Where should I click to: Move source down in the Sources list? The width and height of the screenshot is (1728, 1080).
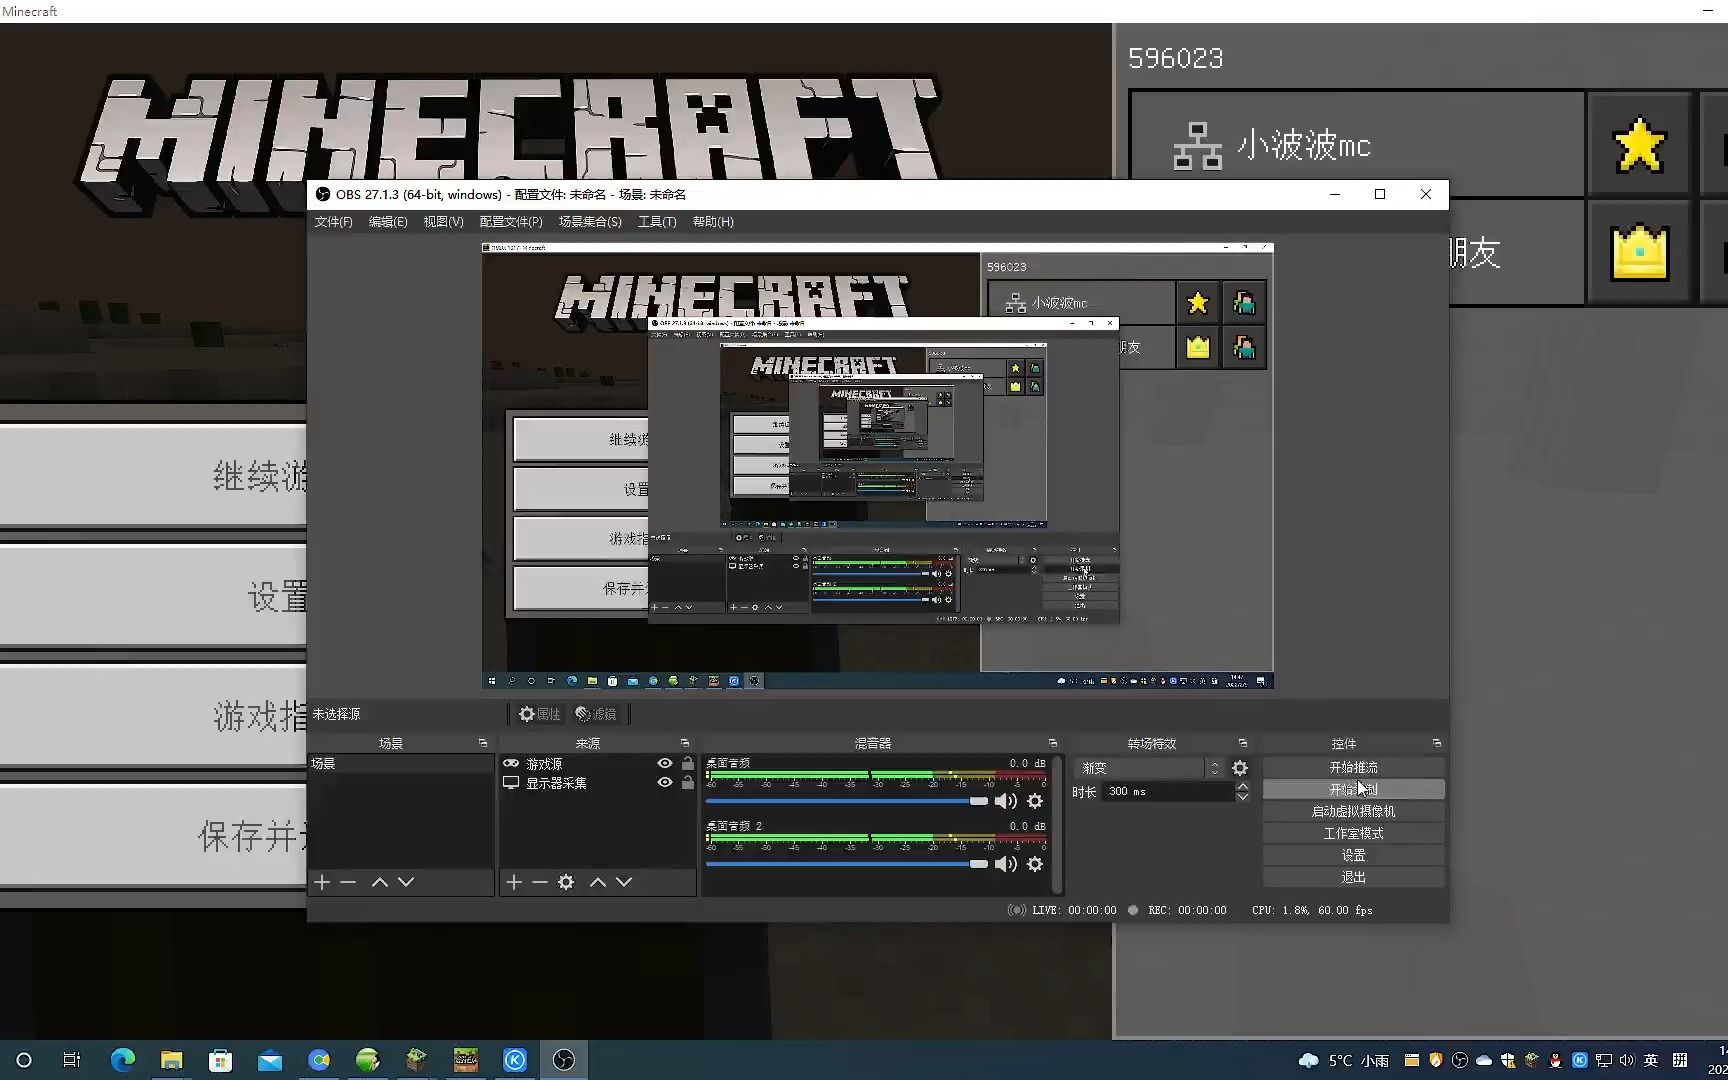coord(624,882)
